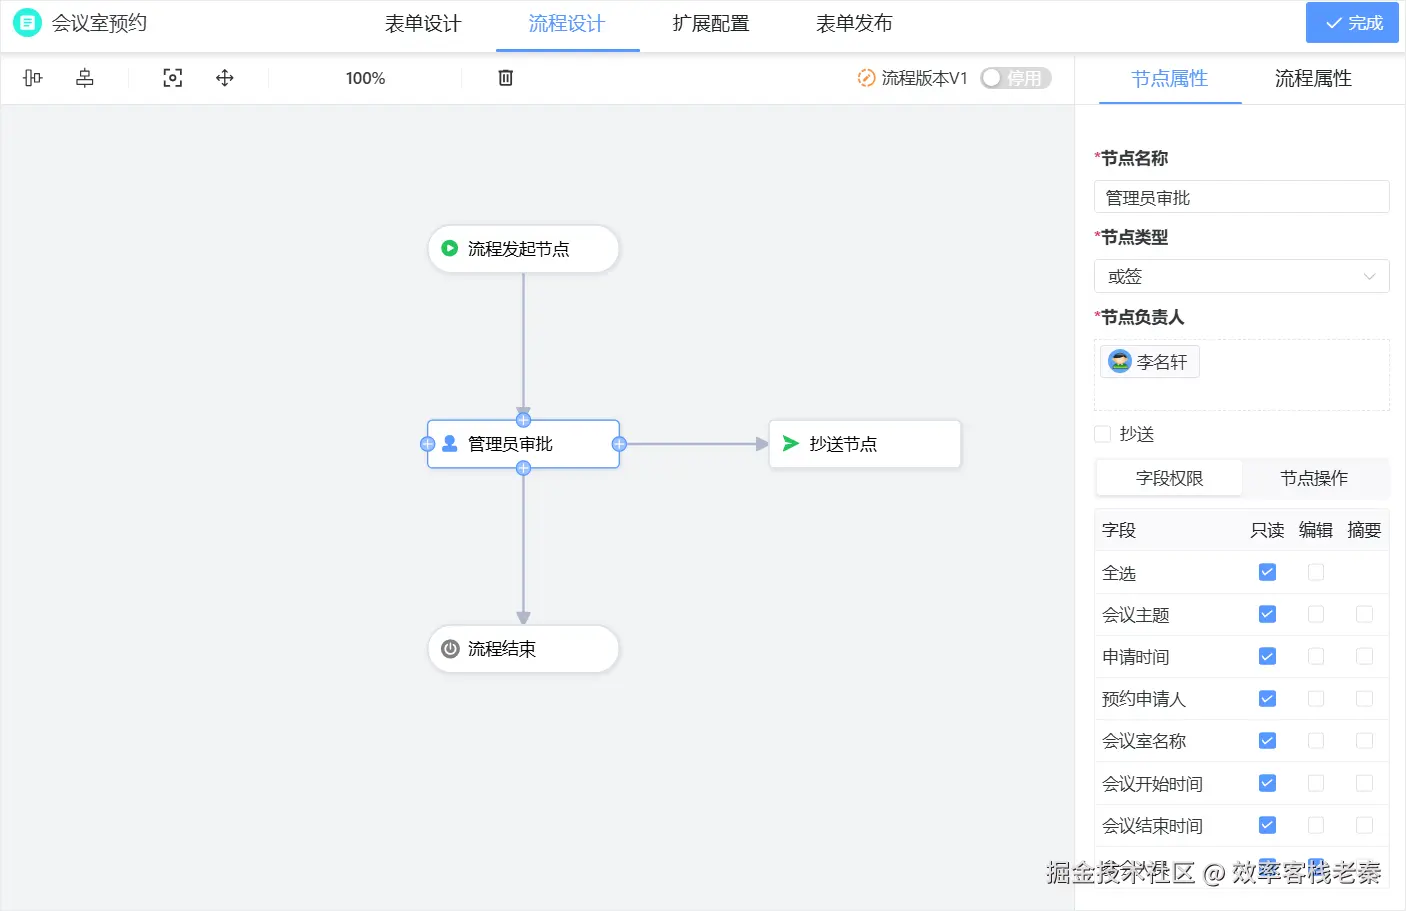The width and height of the screenshot is (1406, 911).
Task: Click the trash delete icon
Action: click(x=506, y=78)
